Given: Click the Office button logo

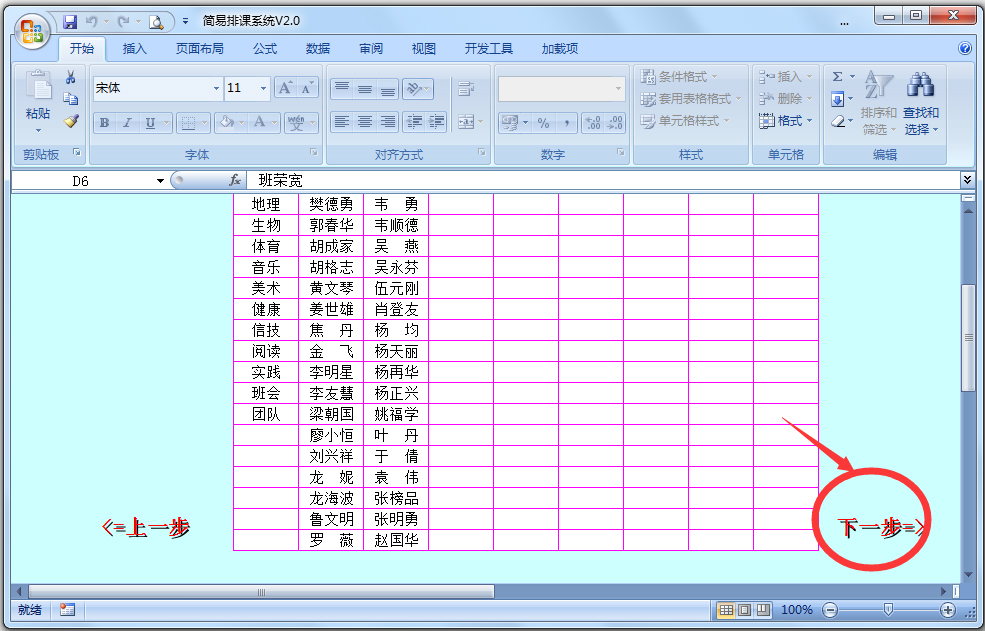Looking at the screenshot, I should click(32, 31).
